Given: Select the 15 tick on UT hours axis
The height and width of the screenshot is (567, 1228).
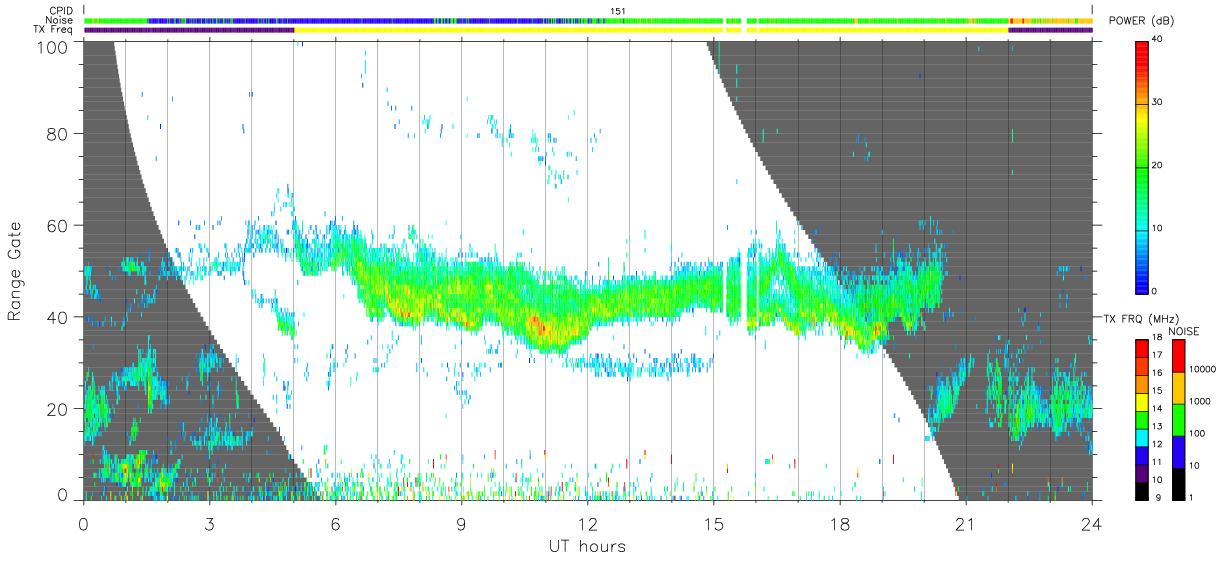Looking at the screenshot, I should [714, 522].
